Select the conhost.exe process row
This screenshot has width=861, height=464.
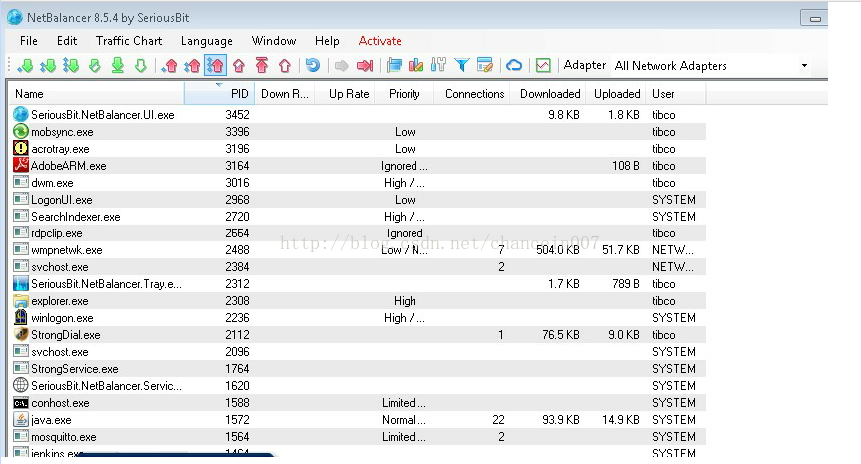point(358,403)
